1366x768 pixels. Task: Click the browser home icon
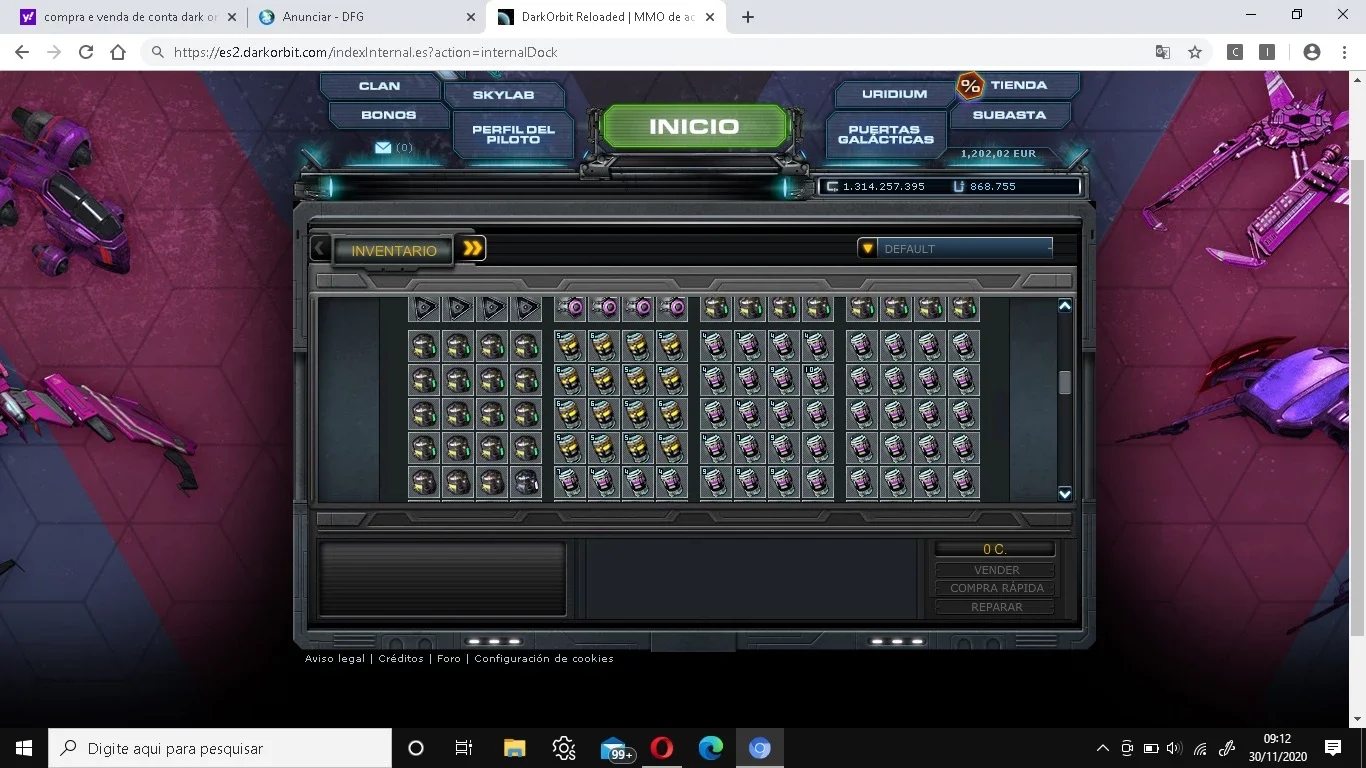[x=118, y=52]
